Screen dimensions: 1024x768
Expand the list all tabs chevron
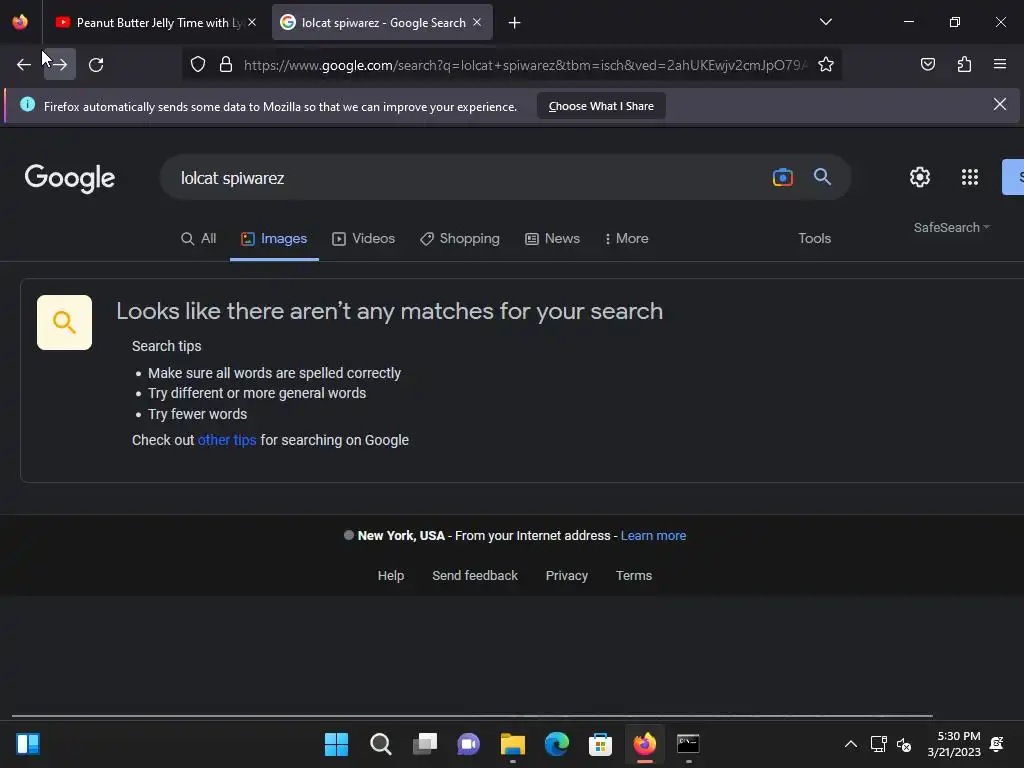click(x=825, y=22)
